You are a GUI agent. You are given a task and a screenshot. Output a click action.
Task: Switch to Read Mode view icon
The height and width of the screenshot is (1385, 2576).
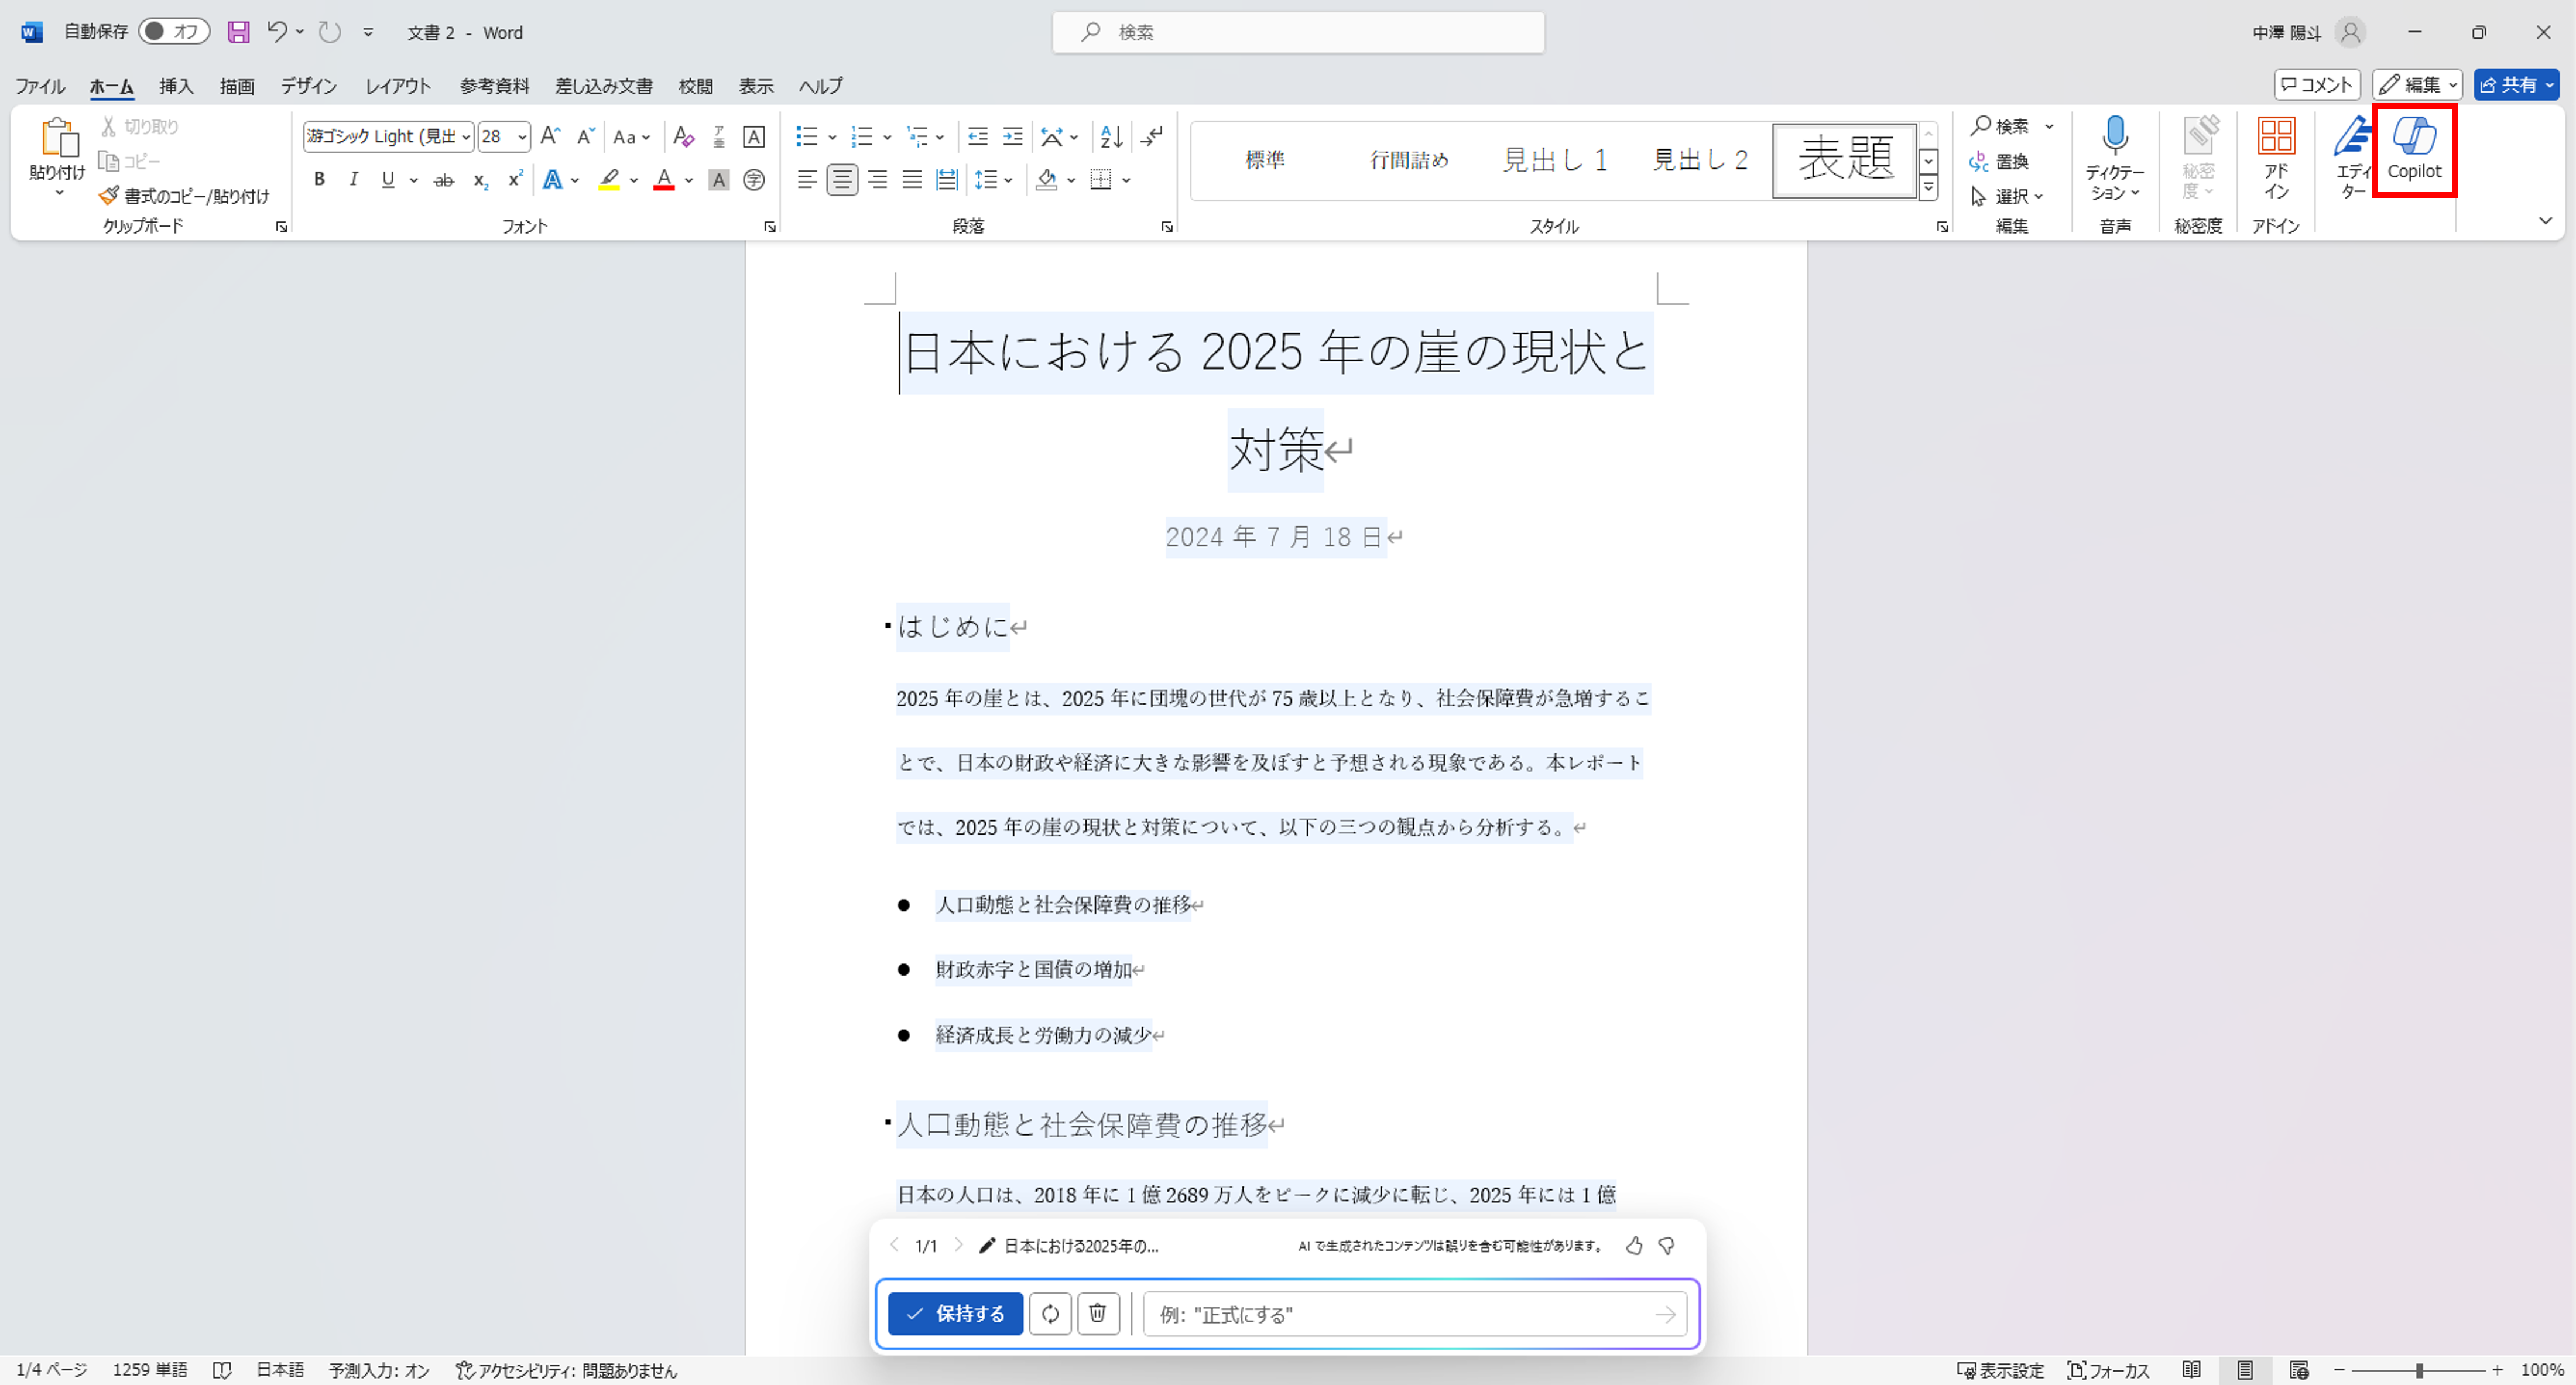pyautogui.click(x=2191, y=1370)
